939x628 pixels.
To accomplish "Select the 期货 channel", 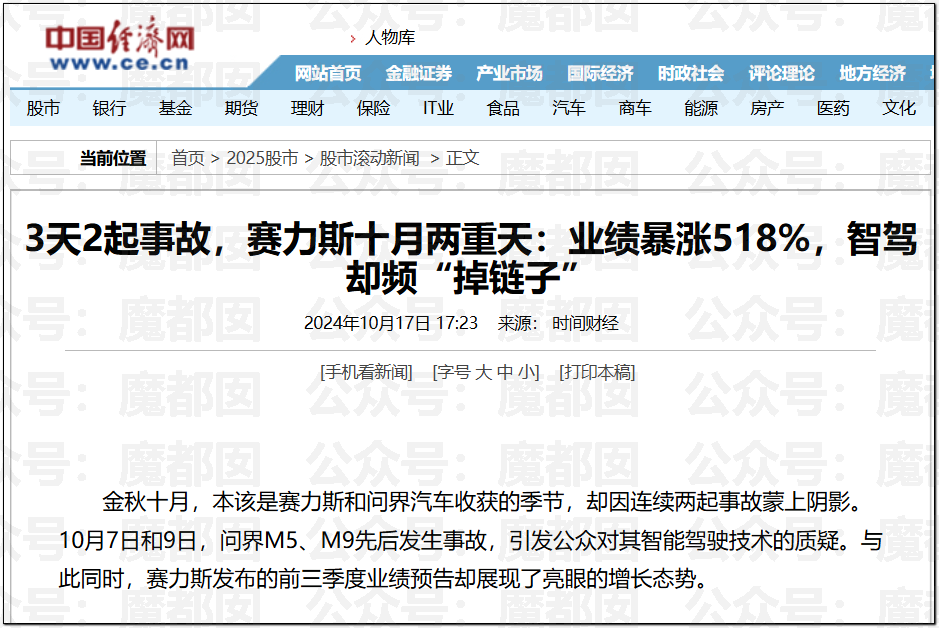I will (241, 108).
